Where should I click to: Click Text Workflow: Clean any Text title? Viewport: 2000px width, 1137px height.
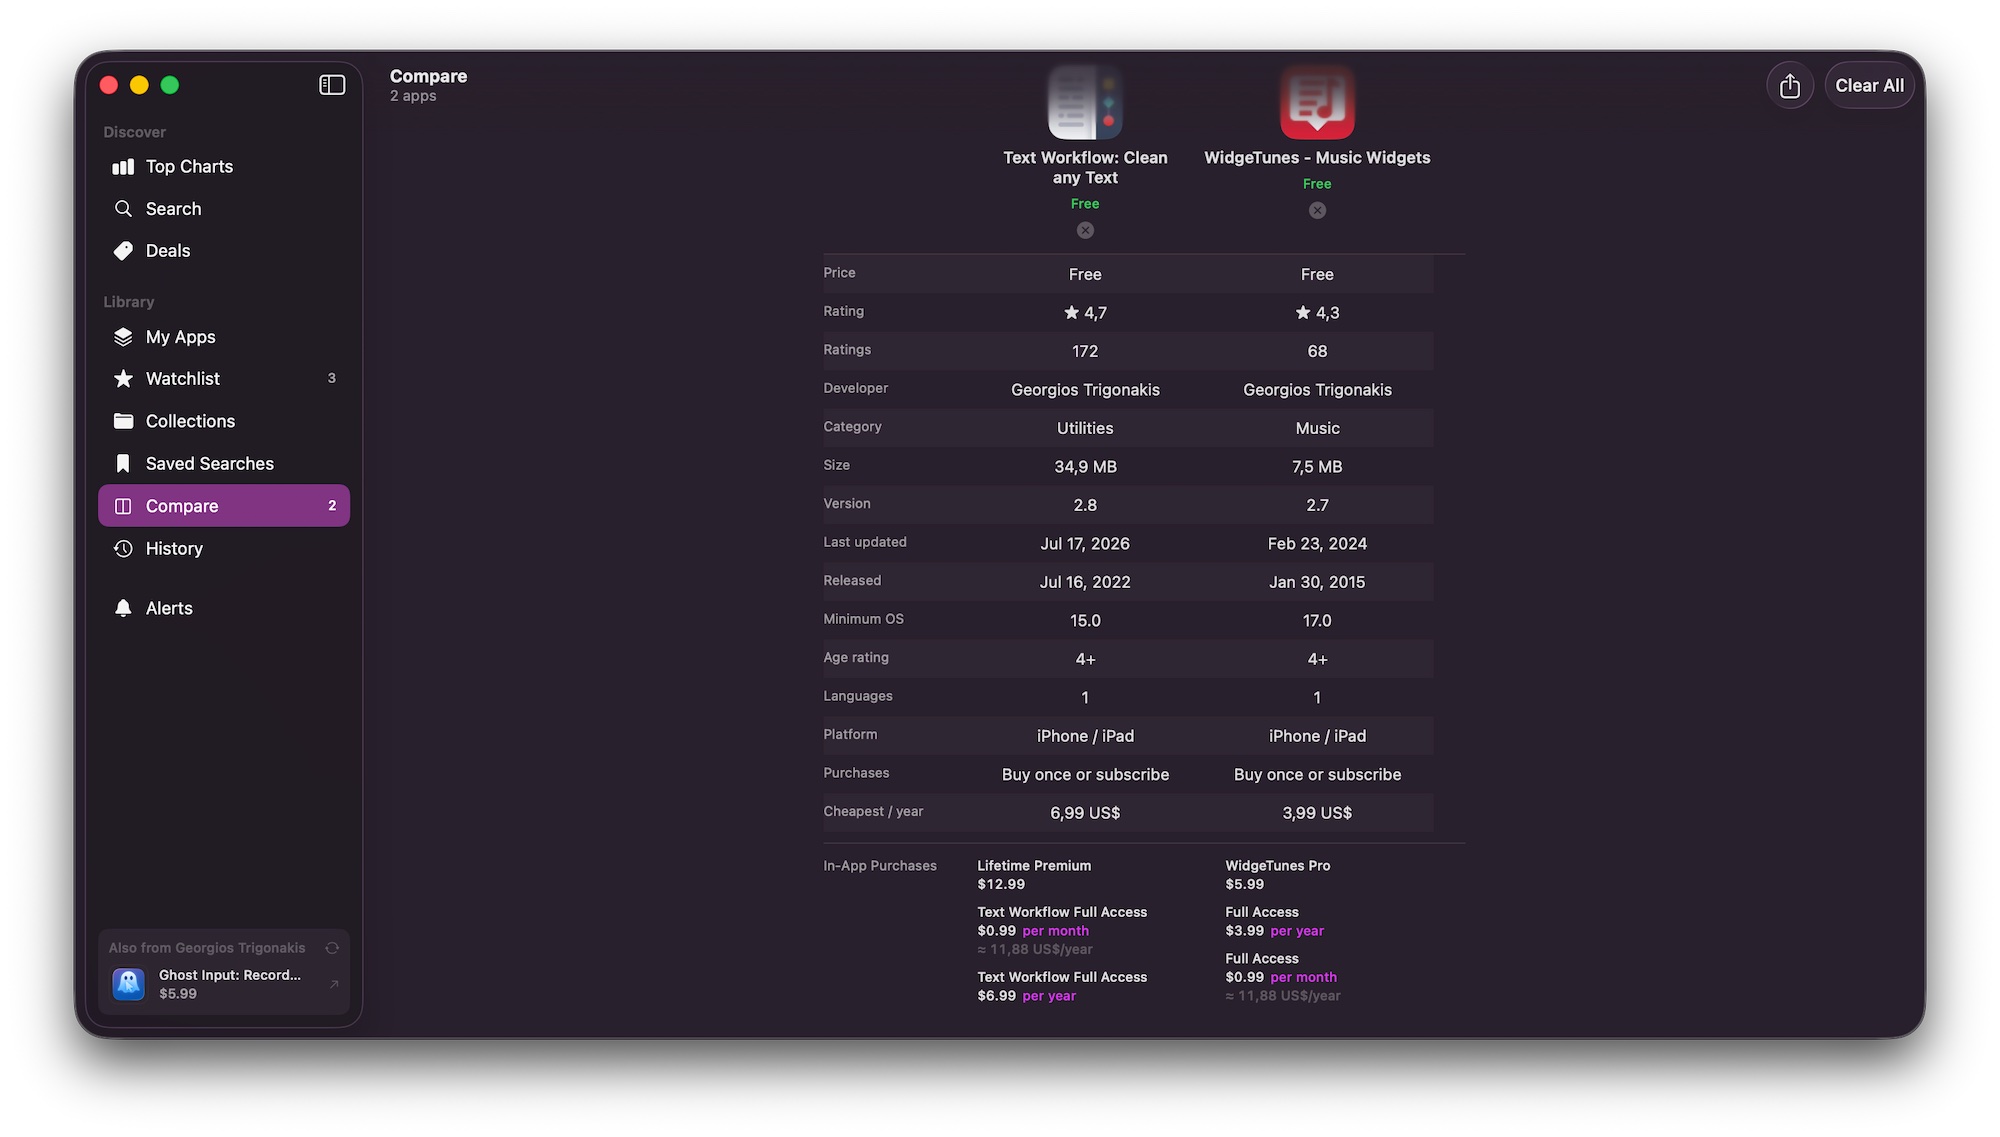coord(1085,168)
